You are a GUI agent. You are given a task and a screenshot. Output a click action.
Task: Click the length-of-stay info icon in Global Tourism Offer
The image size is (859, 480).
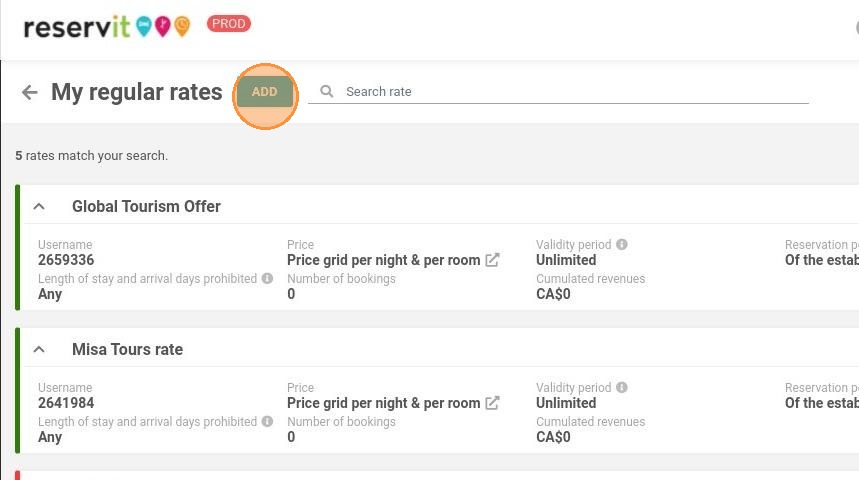[267, 278]
